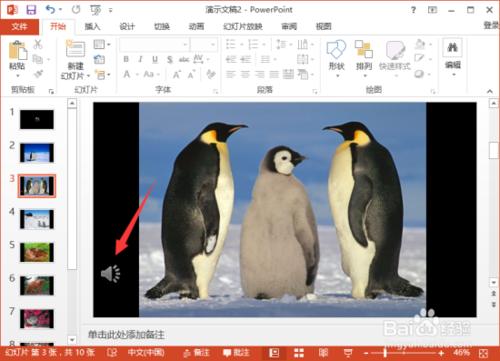This screenshot has height=361, width=500.
Task: Open the 文件 (File) menu
Action: (19, 27)
